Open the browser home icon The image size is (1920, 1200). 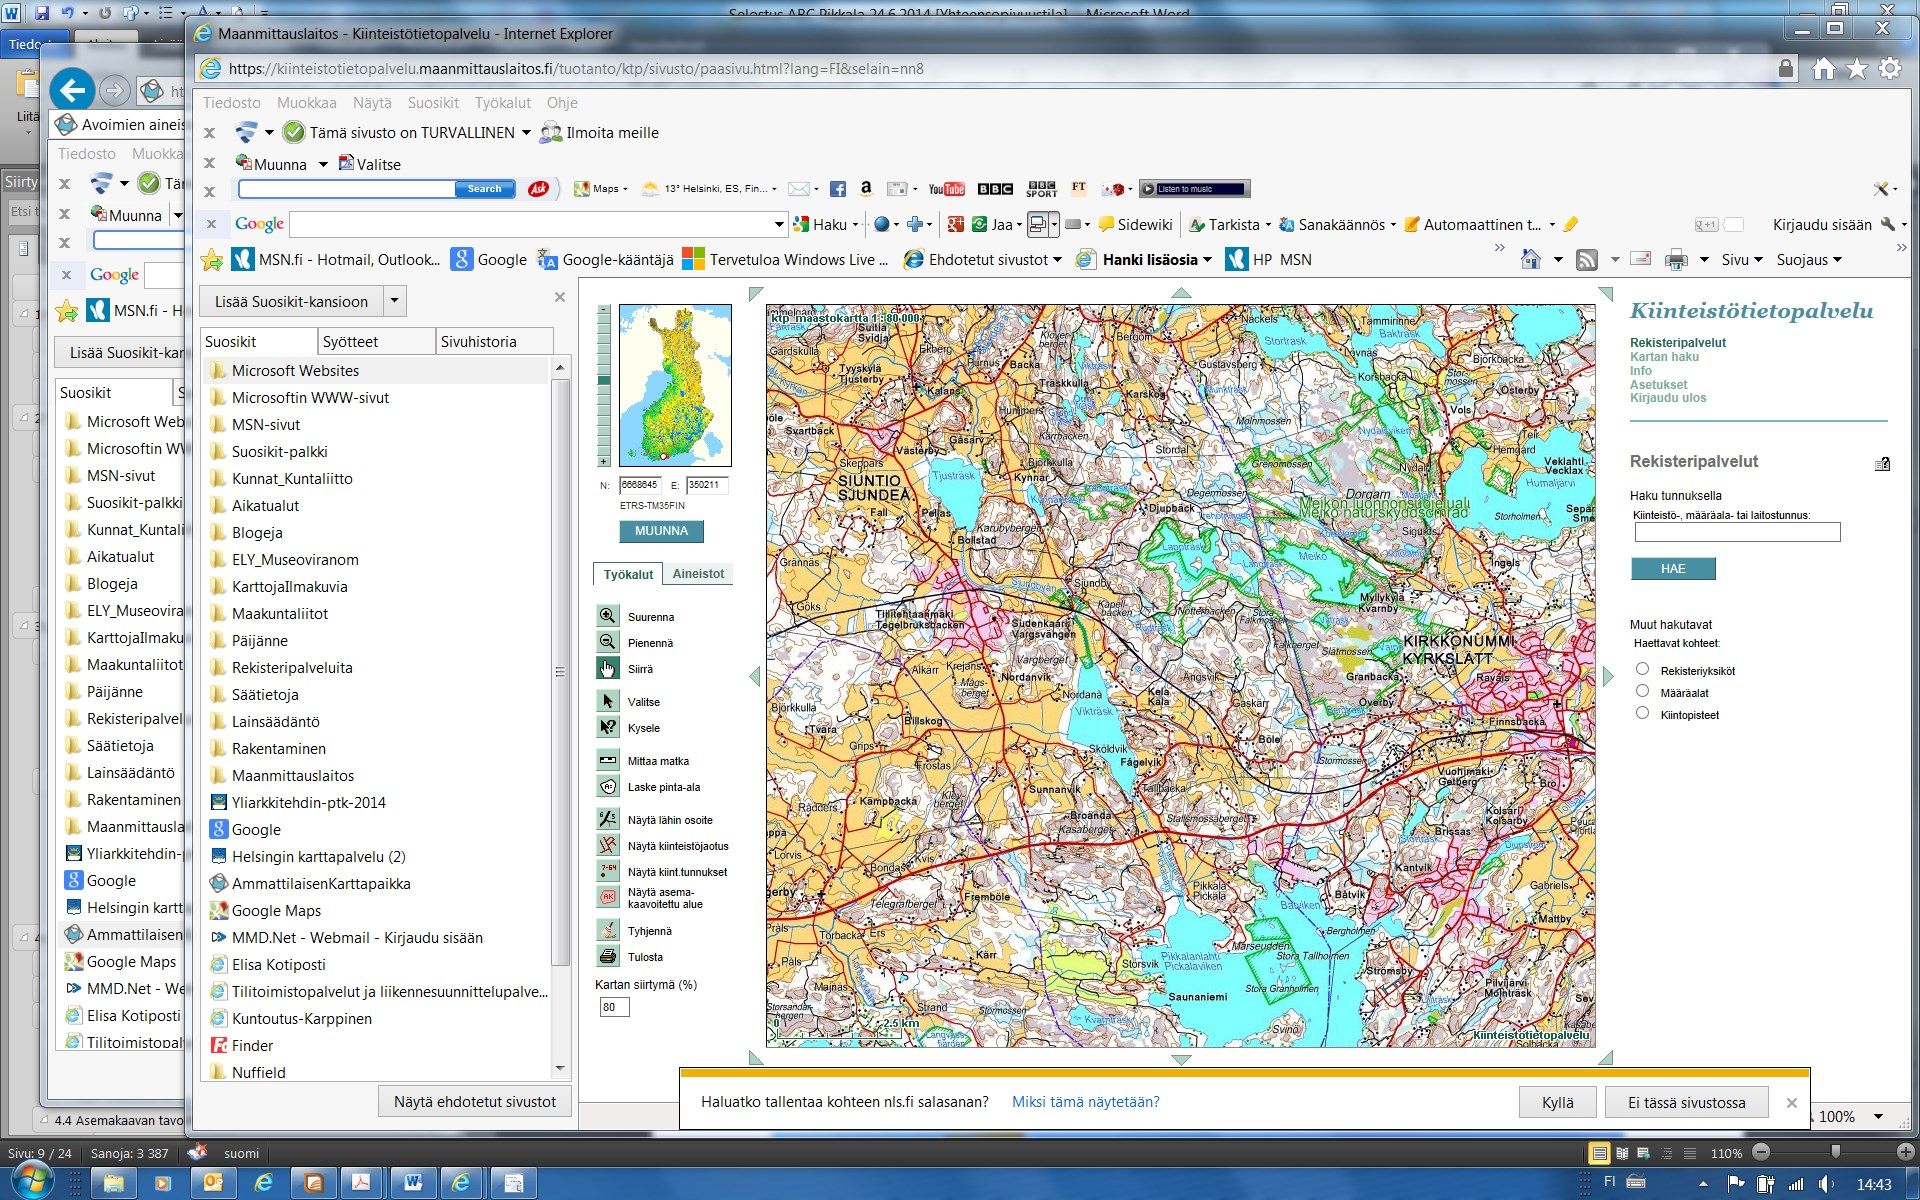tap(1823, 68)
